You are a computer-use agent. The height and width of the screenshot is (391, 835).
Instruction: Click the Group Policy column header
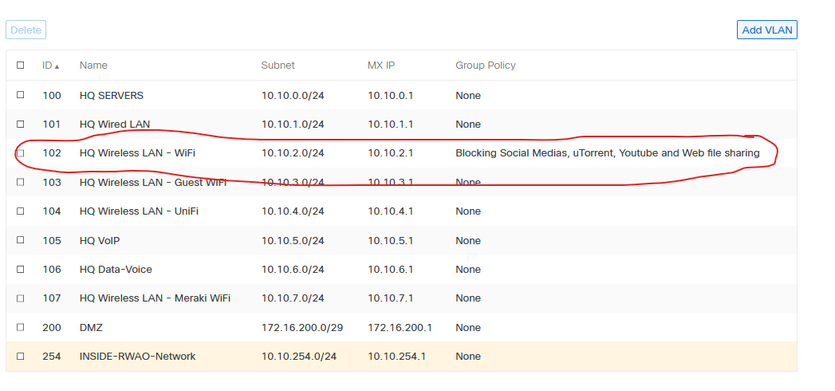485,66
